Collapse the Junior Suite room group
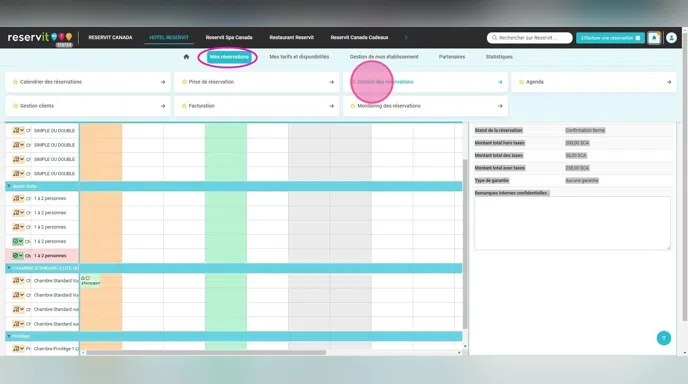 [8, 186]
